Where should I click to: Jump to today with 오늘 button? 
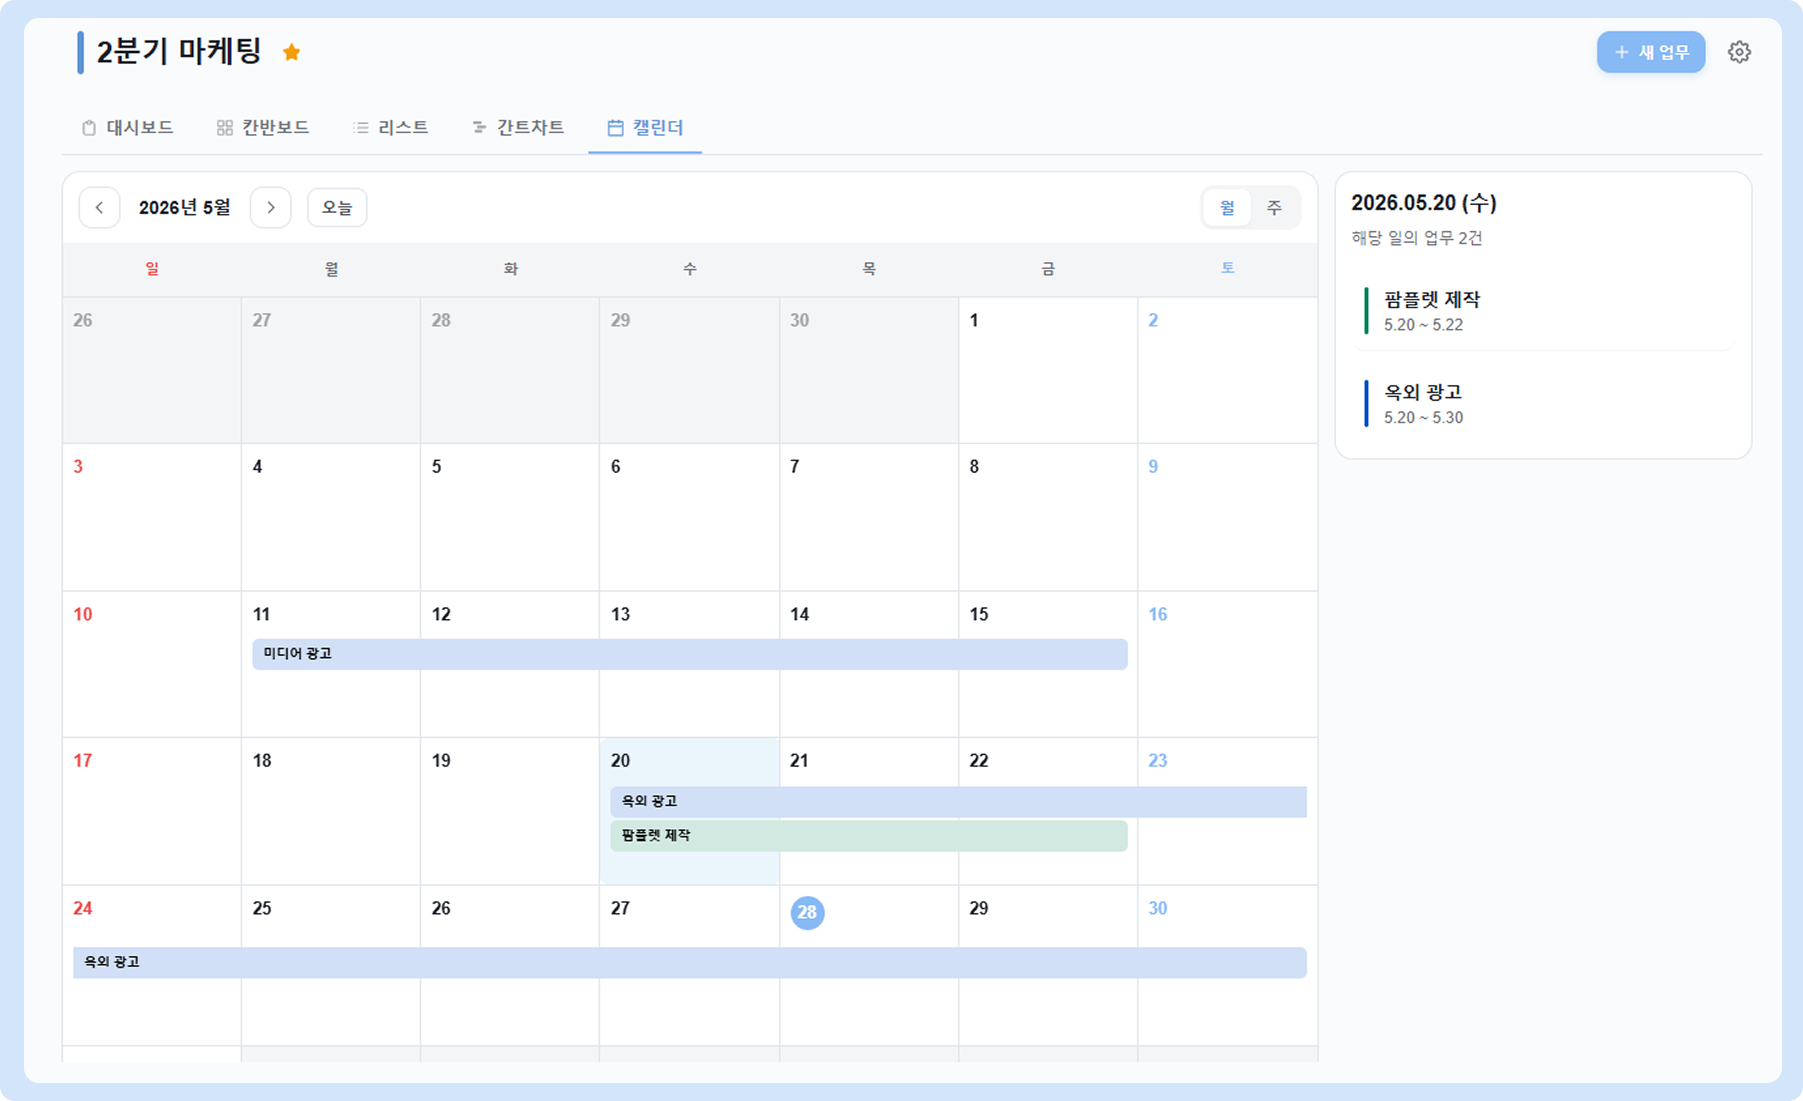[x=337, y=208]
